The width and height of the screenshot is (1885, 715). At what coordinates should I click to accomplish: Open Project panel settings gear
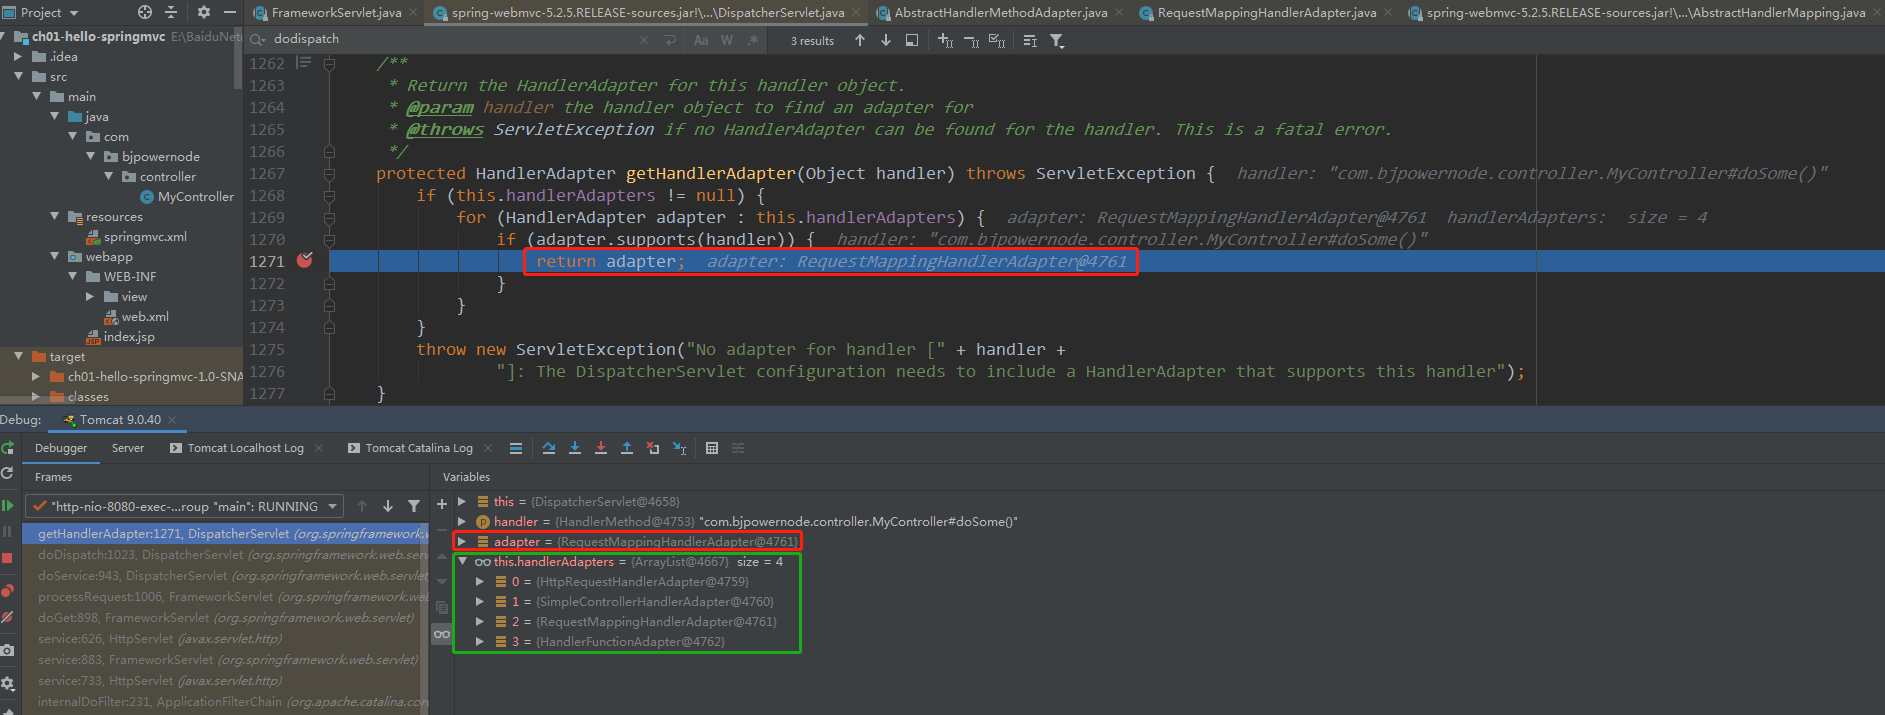204,12
